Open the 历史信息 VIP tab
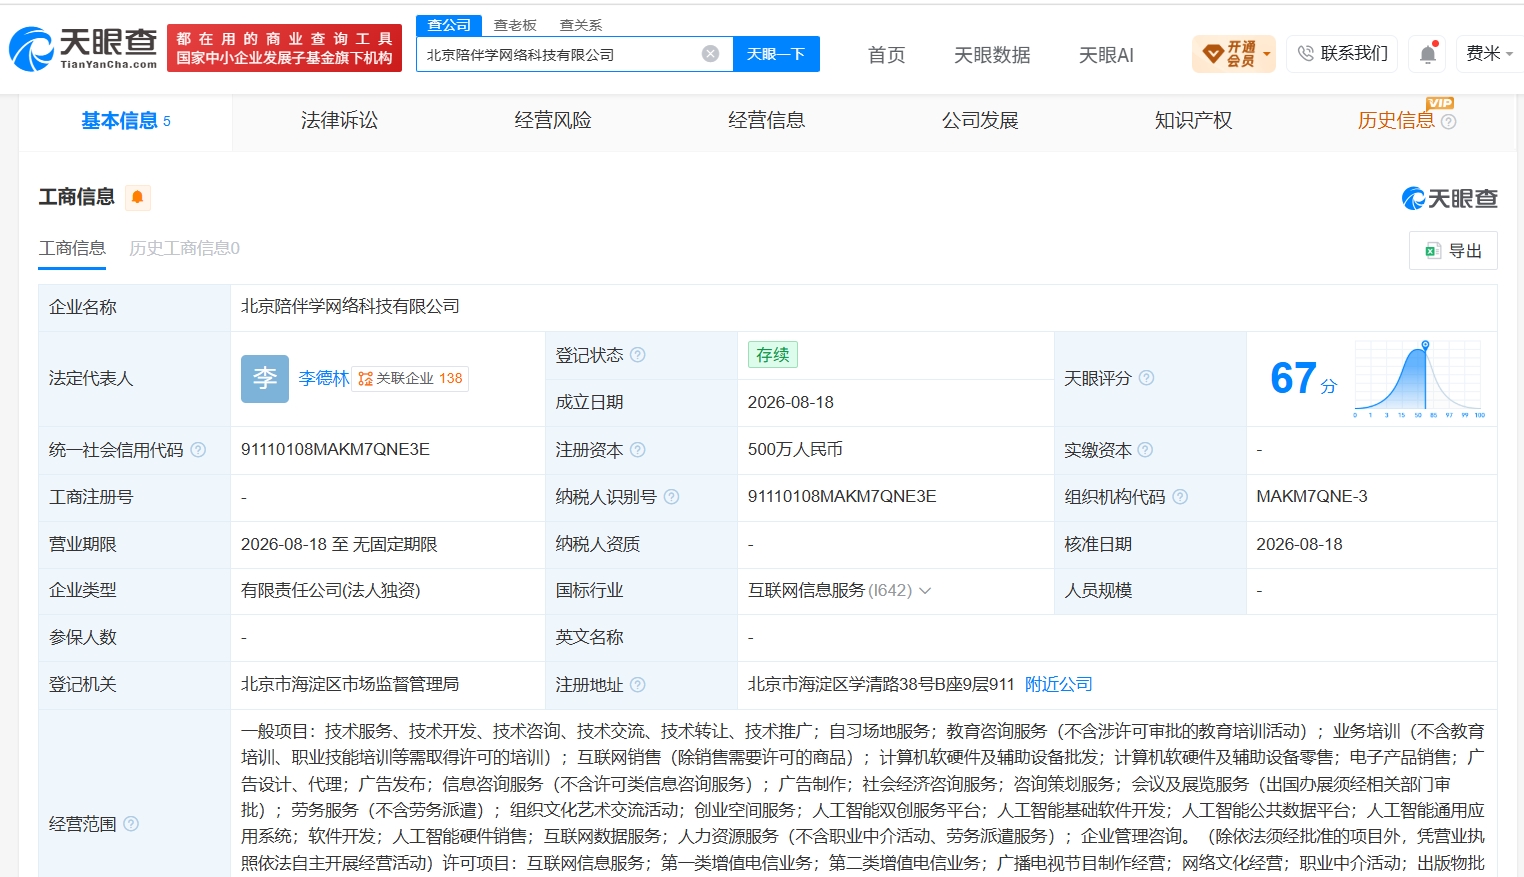Screen dimensions: 1524x877 pos(1396,121)
